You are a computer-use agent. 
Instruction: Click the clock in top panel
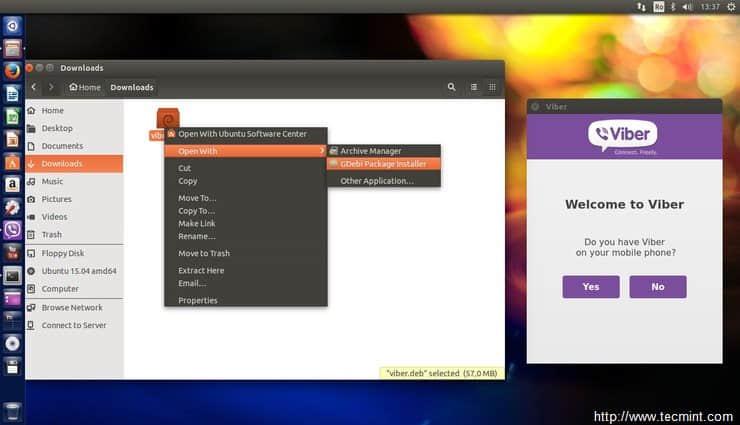click(710, 6)
